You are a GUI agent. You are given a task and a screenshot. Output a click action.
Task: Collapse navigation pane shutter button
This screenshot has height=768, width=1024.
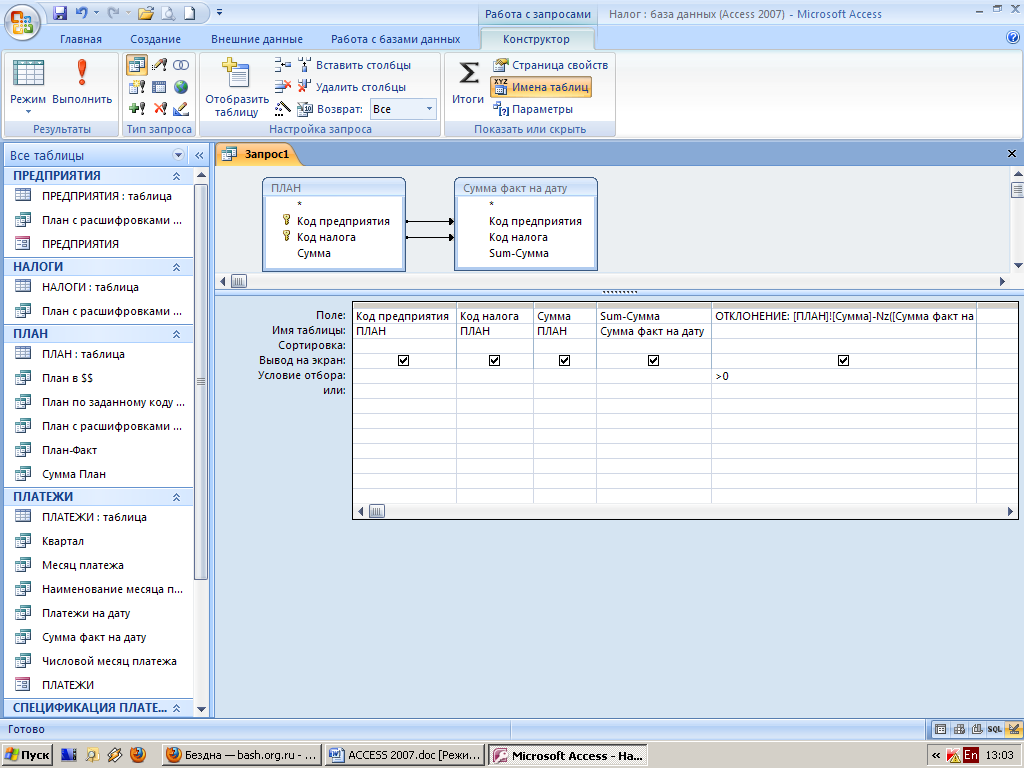click(199, 155)
